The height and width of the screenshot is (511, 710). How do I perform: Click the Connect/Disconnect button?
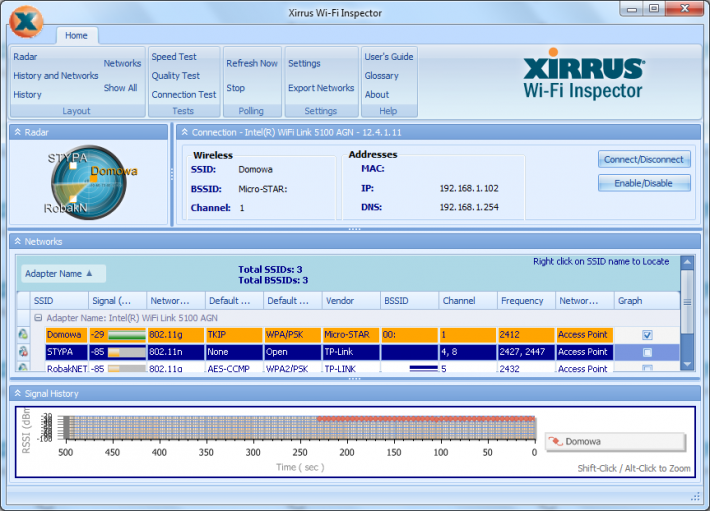tap(644, 159)
